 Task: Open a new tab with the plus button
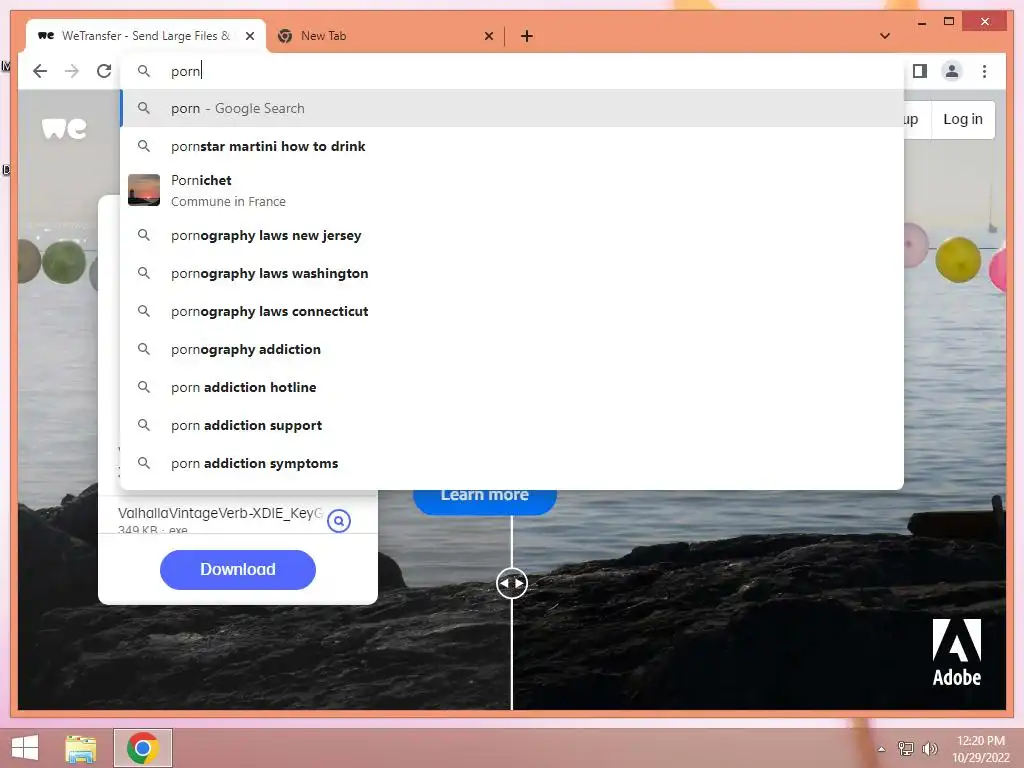point(527,36)
